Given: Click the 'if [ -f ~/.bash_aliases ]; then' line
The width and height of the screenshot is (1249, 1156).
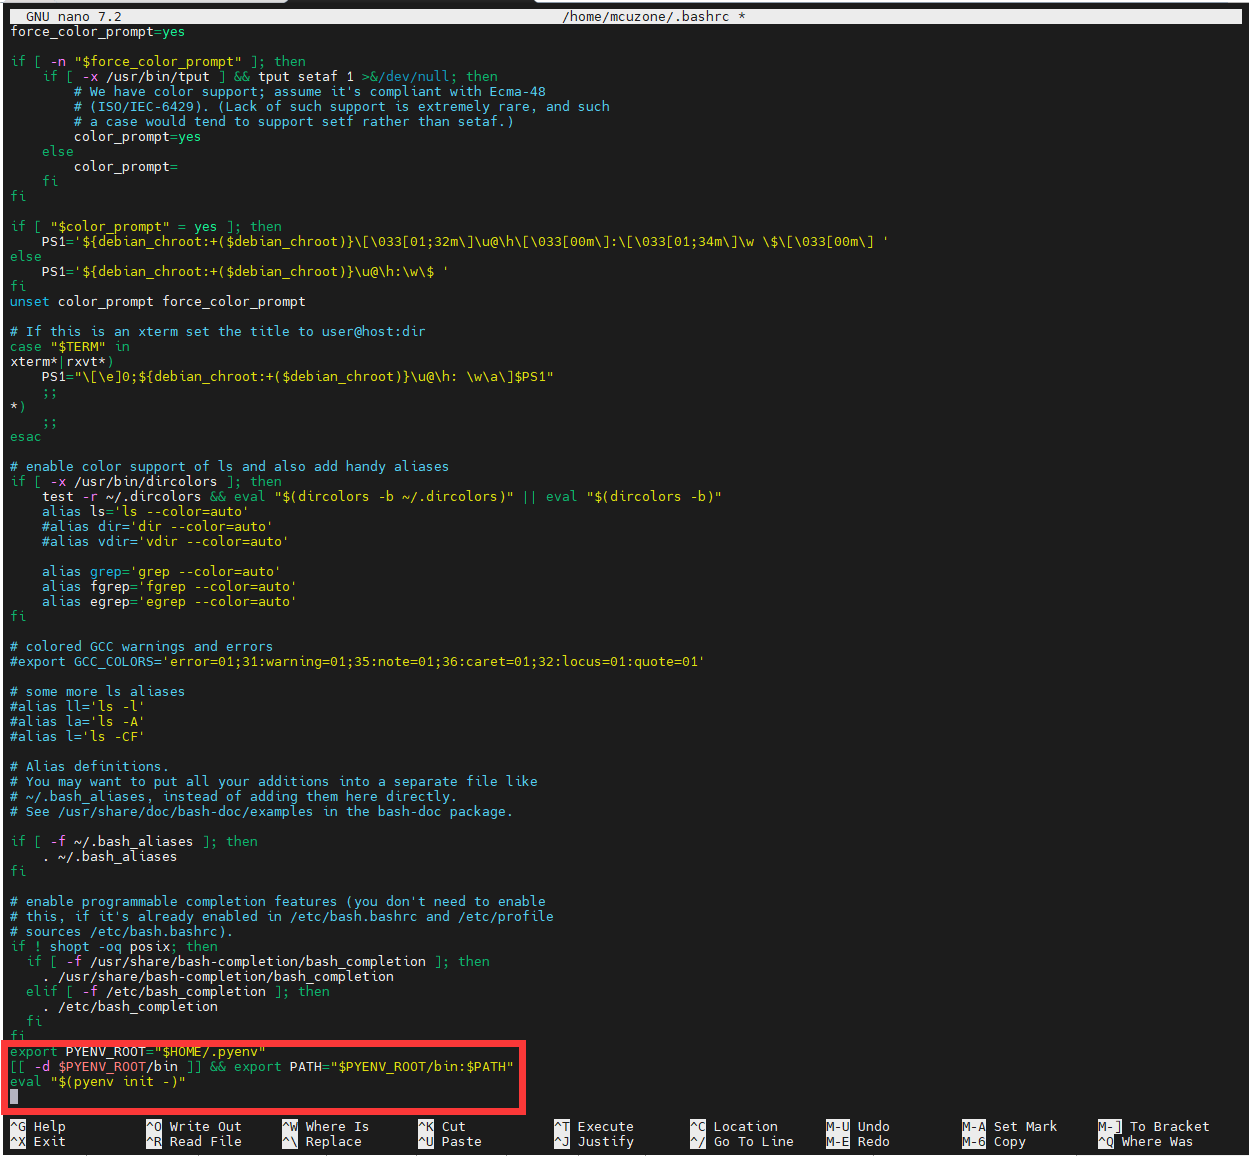Looking at the screenshot, I should coord(134,841).
